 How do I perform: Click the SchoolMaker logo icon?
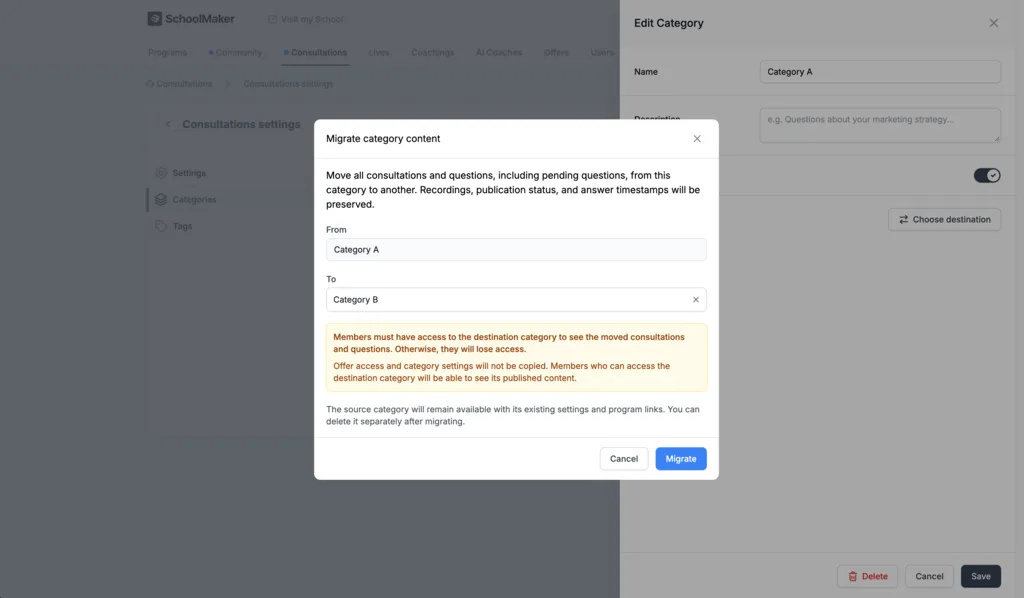click(155, 19)
